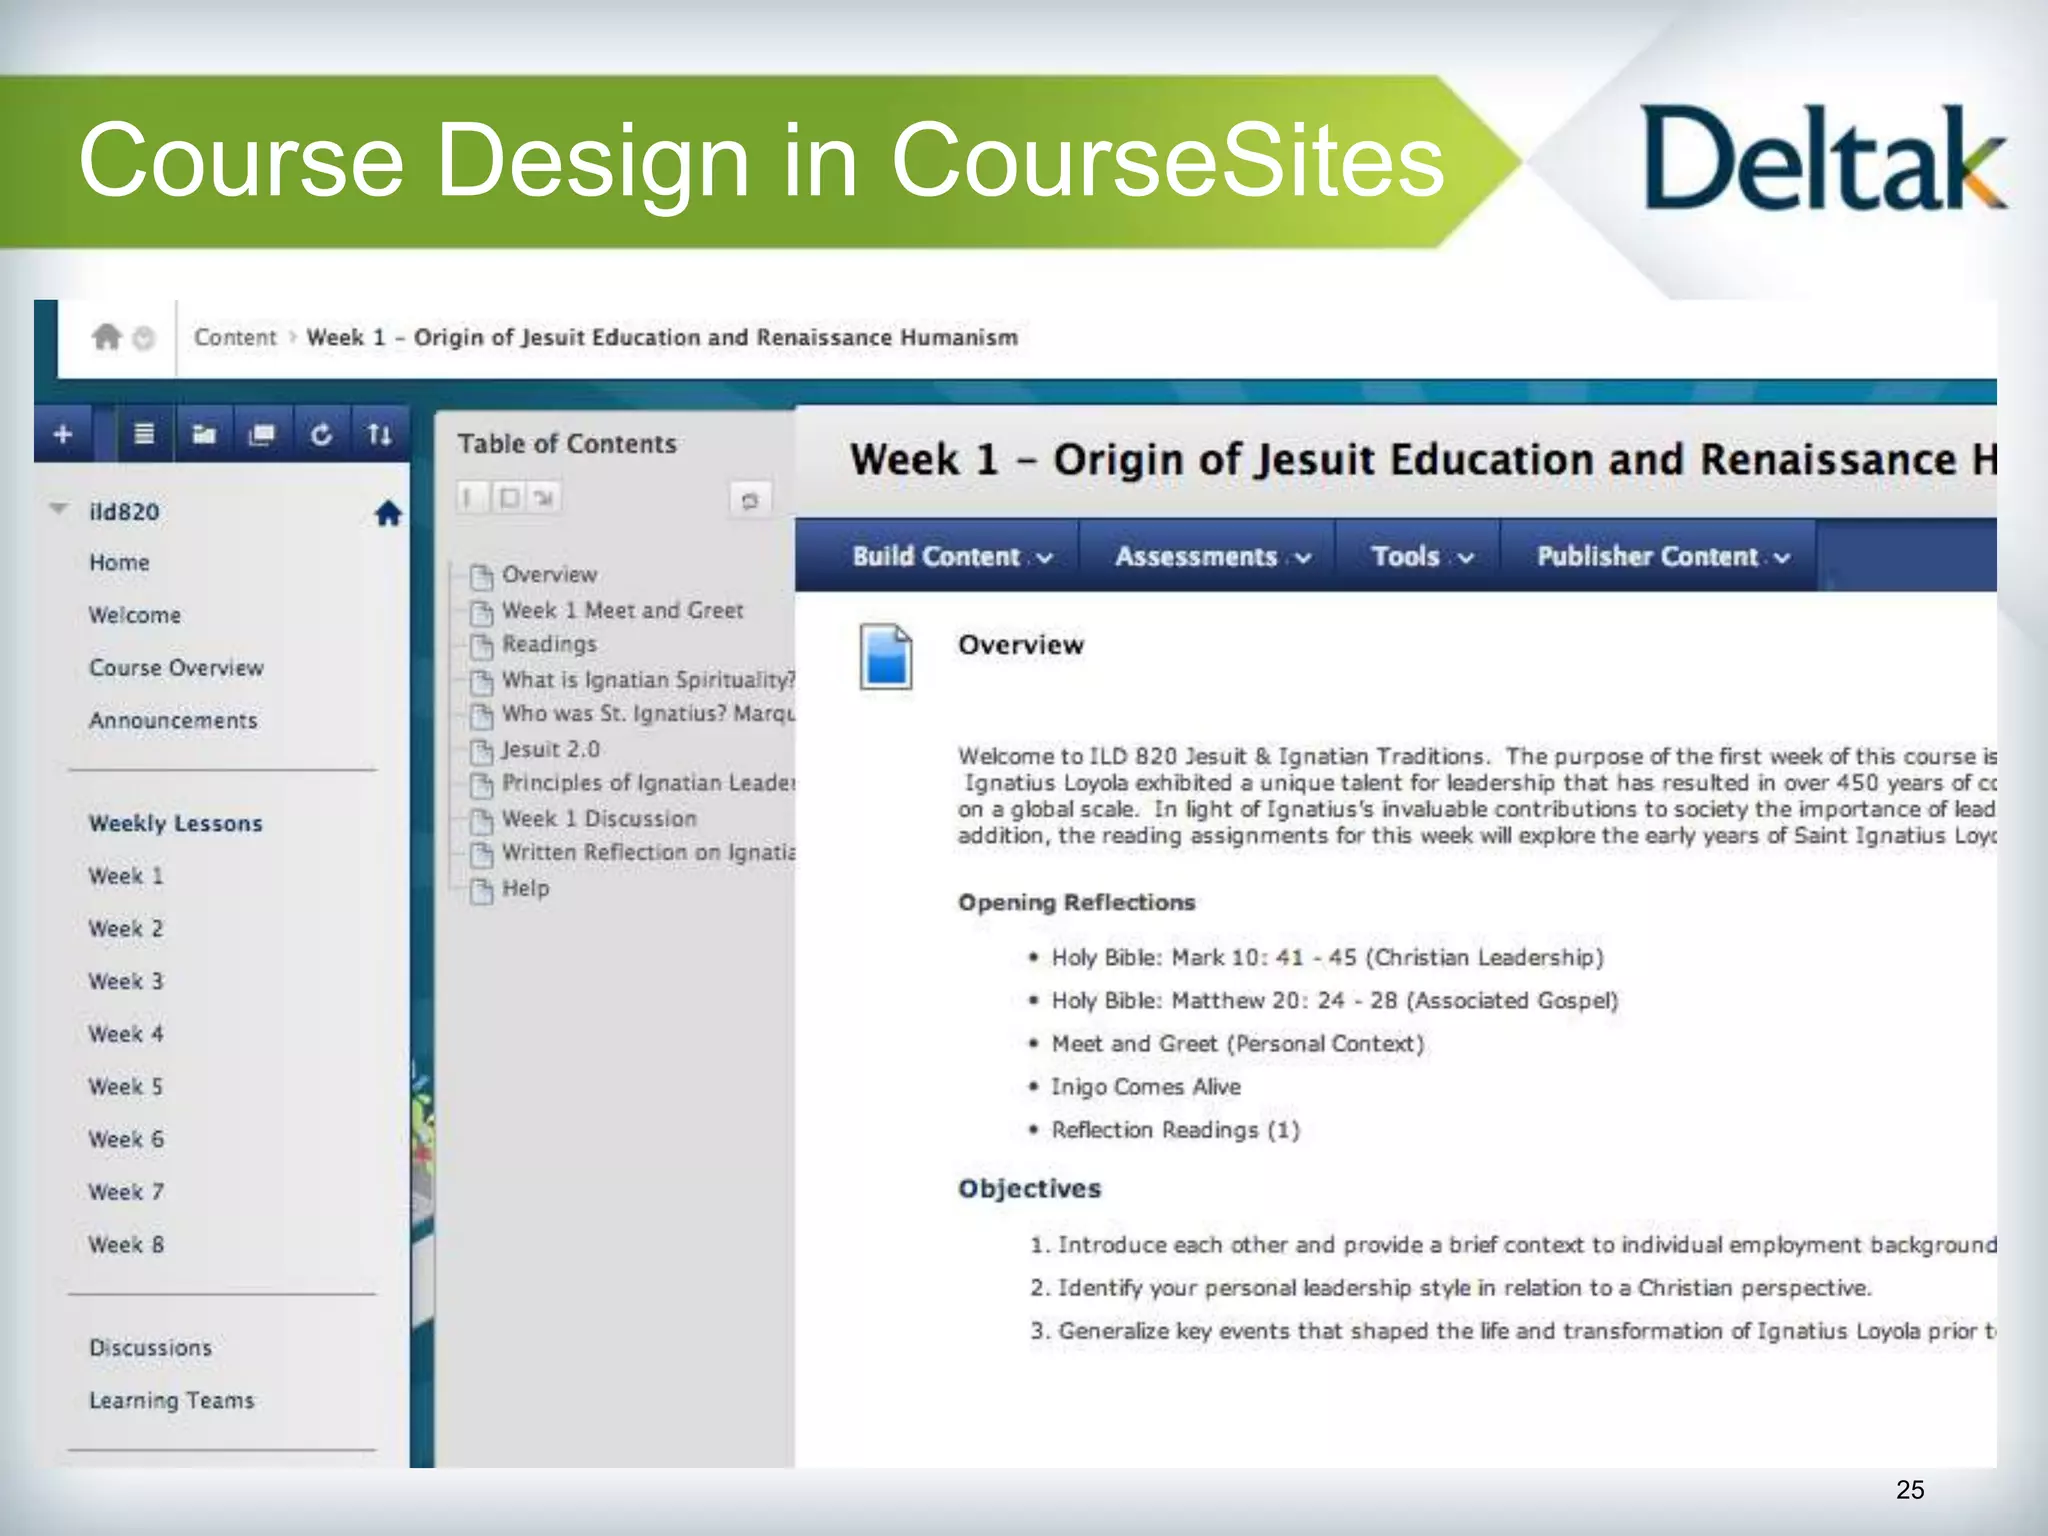Click the Week 1 breadcrumb title text
Screen dimensions: 2048x1536
pos(662,338)
